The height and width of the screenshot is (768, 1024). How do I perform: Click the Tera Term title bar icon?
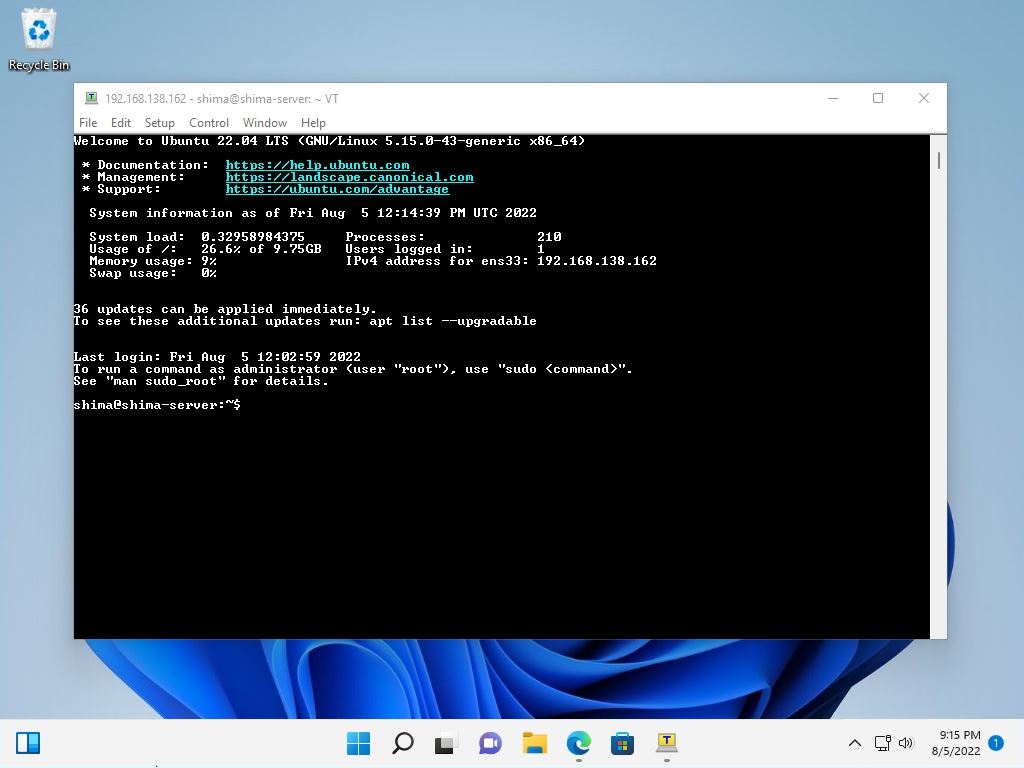pyautogui.click(x=91, y=98)
